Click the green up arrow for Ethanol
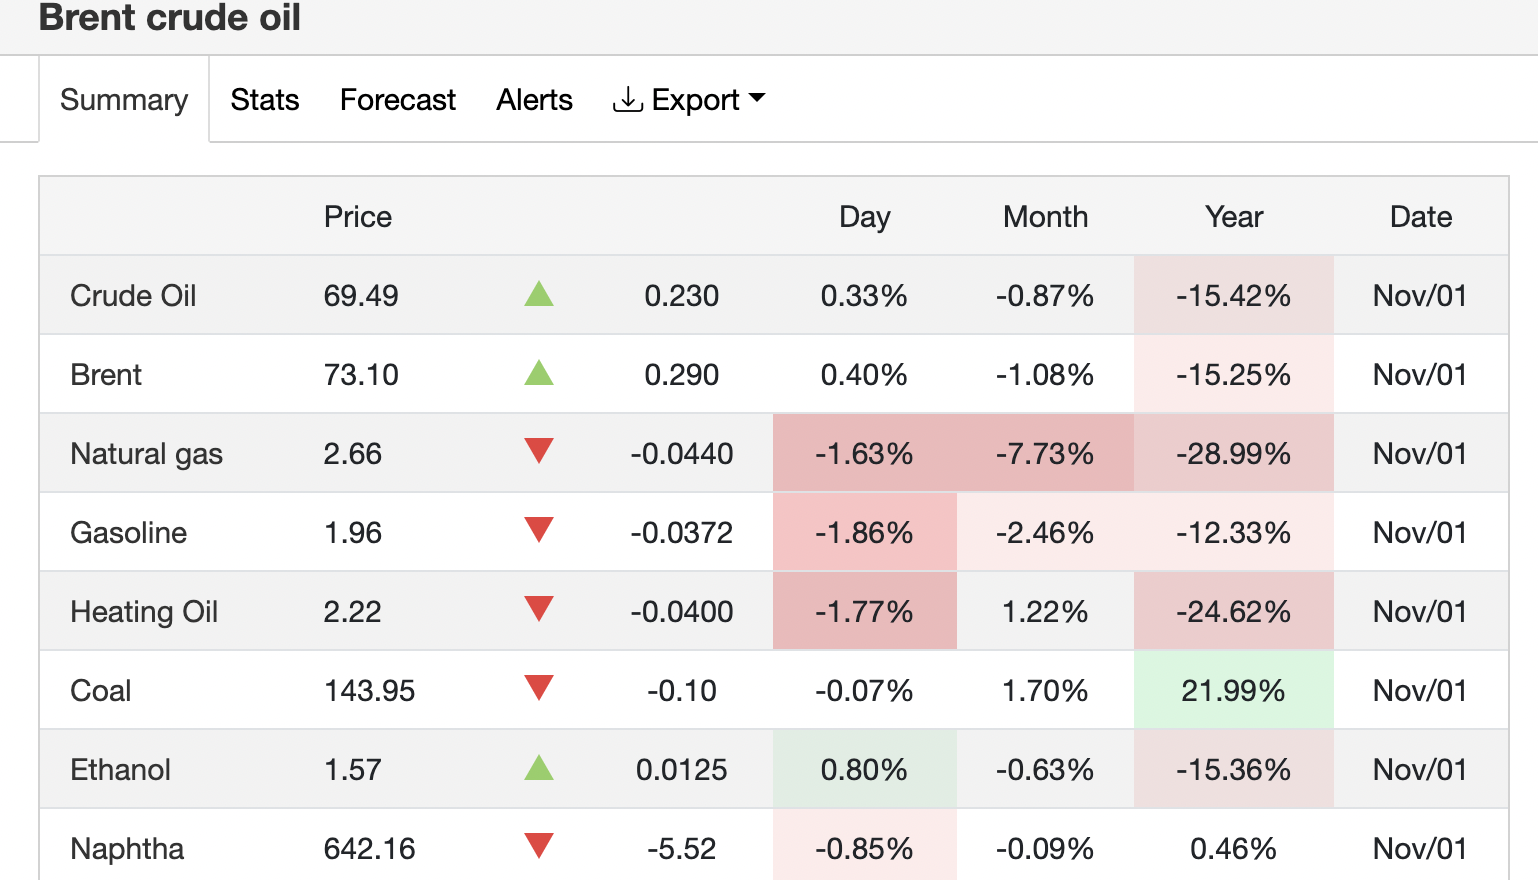Image resolution: width=1538 pixels, height=880 pixels. pos(539,768)
